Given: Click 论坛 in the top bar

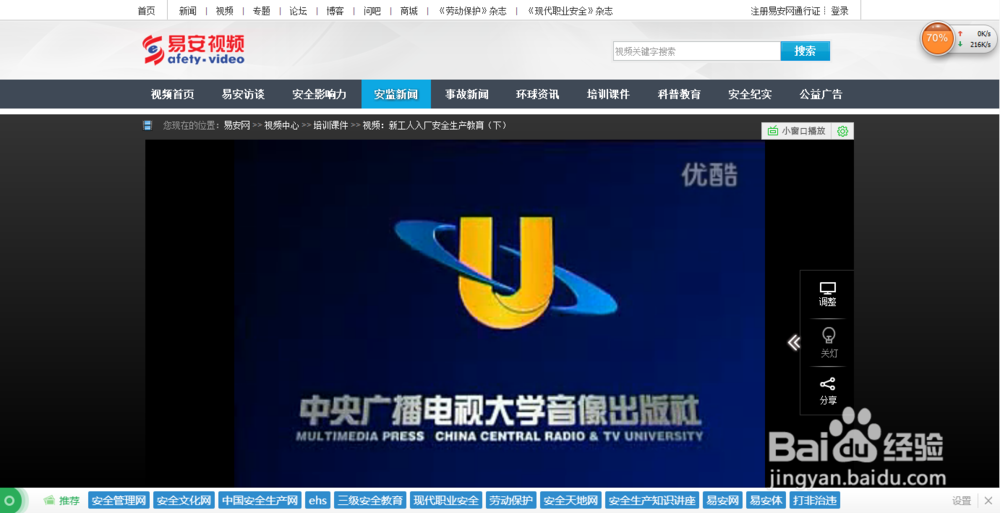Looking at the screenshot, I should (x=298, y=10).
